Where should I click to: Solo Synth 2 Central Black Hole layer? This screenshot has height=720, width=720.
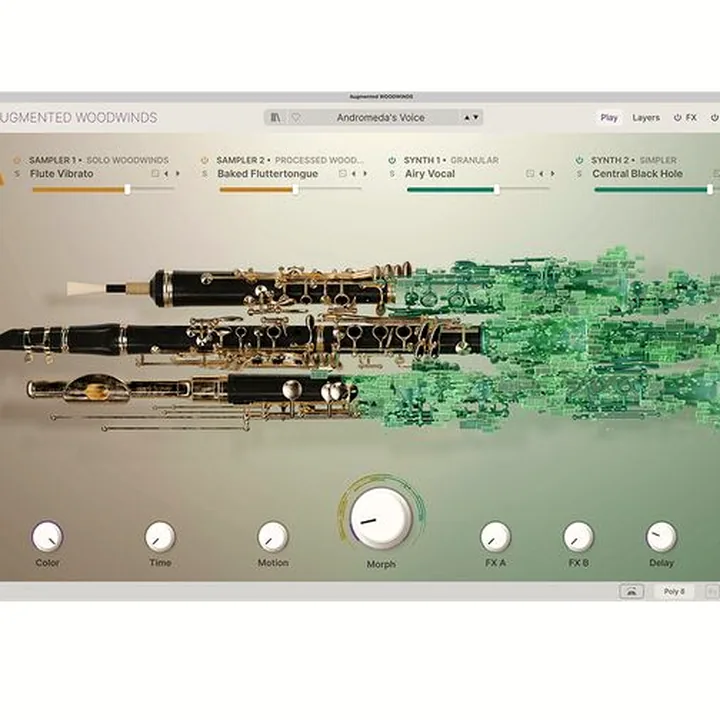[579, 174]
